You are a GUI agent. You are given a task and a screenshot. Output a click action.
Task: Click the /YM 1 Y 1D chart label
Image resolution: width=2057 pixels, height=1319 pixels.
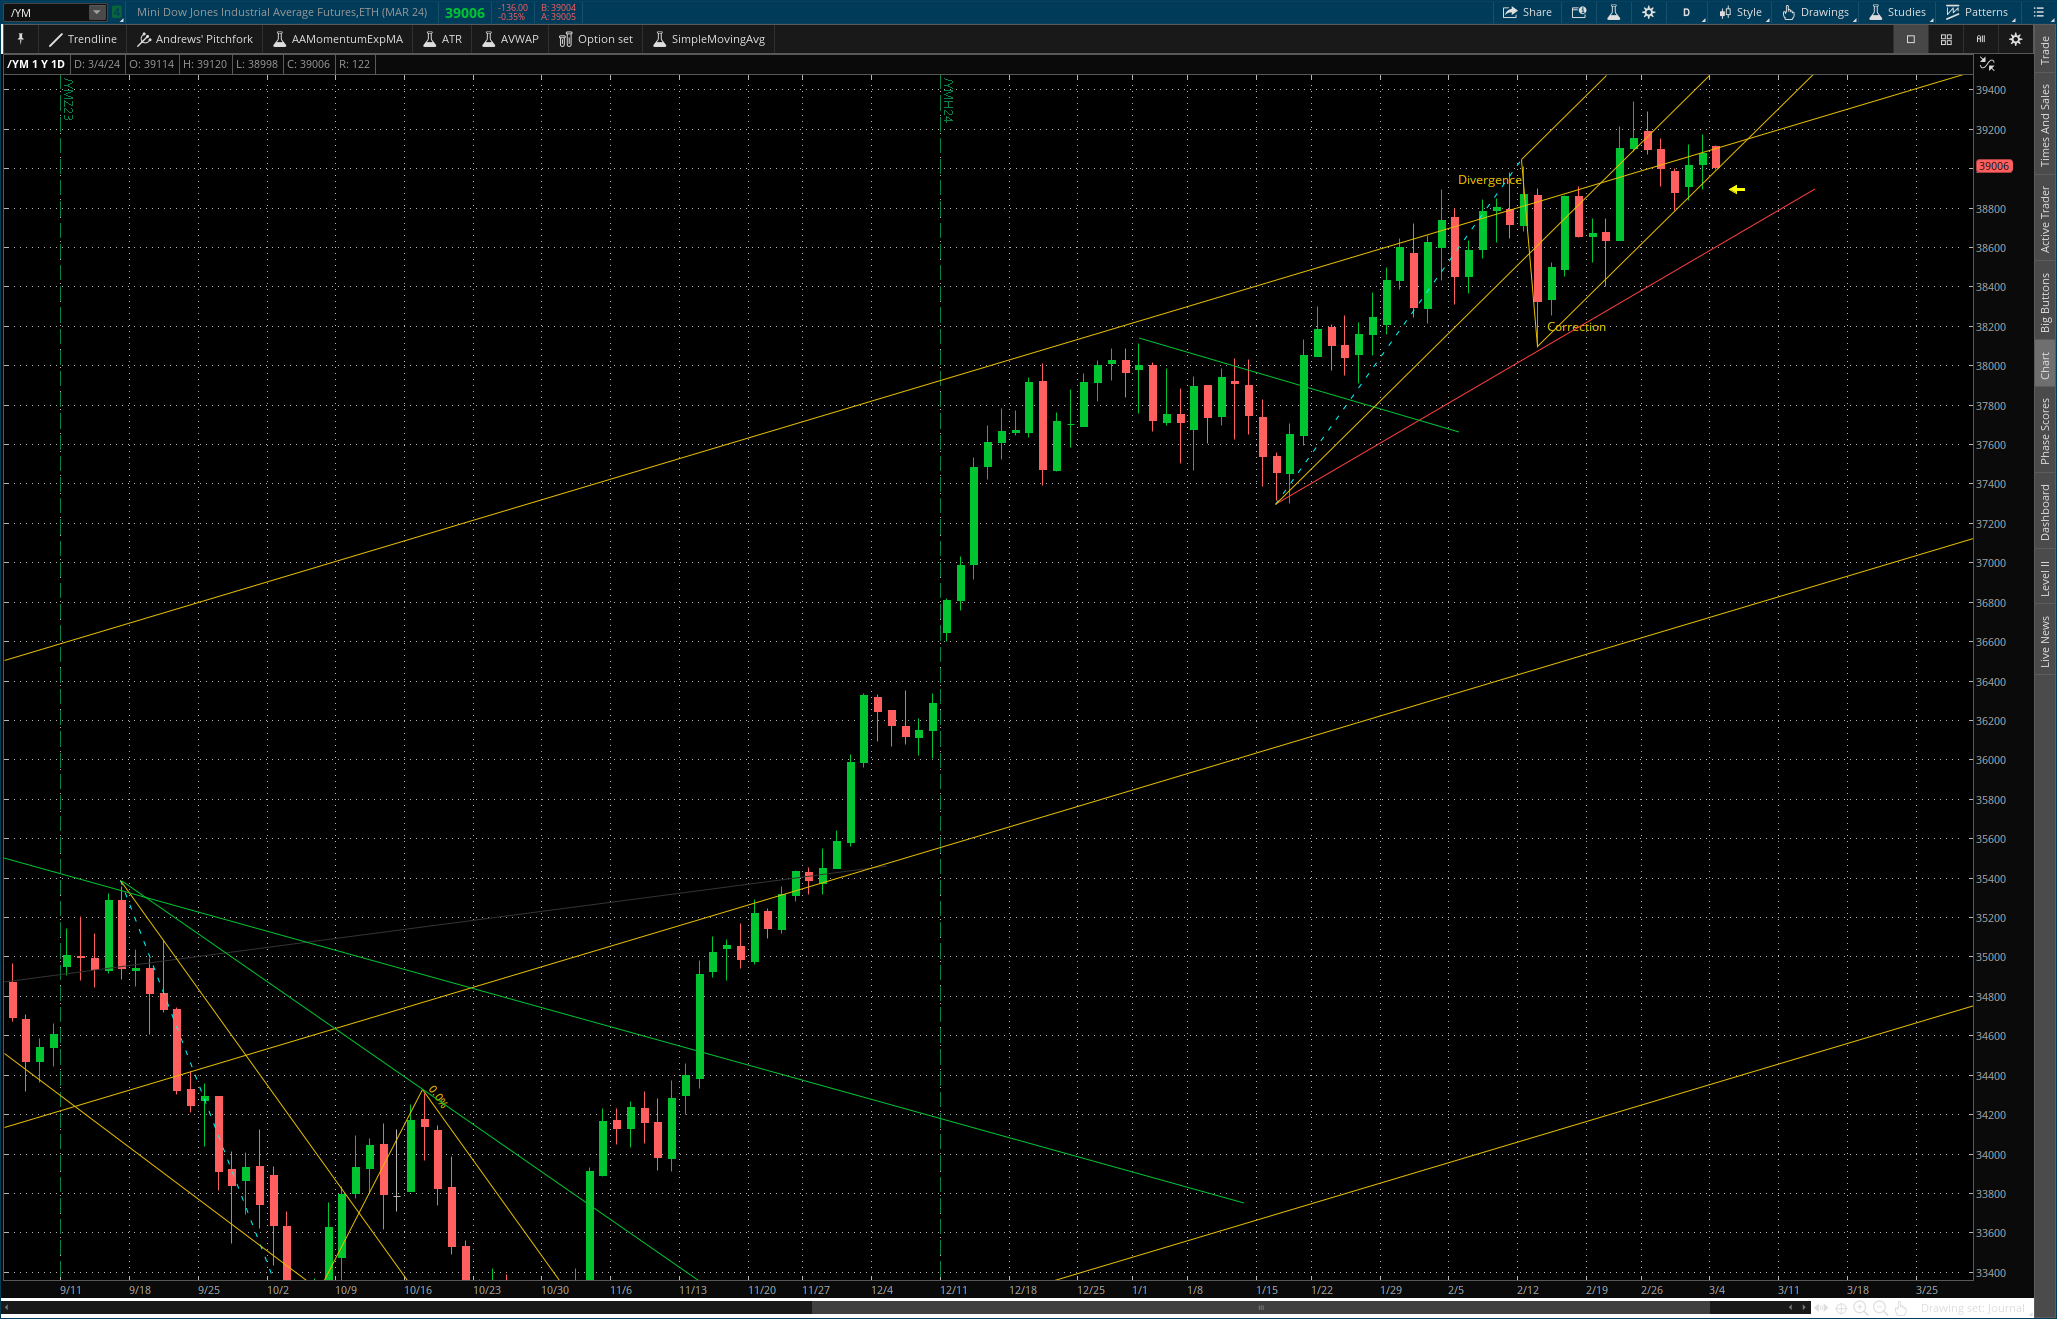tap(36, 64)
